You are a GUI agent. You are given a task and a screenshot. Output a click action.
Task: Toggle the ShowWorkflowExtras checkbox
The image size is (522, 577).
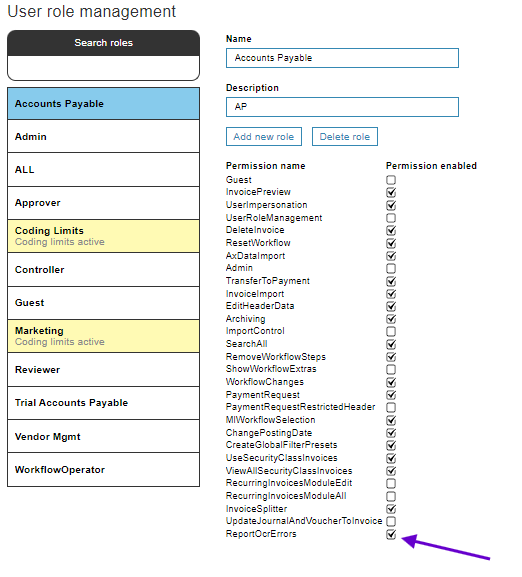click(391, 369)
